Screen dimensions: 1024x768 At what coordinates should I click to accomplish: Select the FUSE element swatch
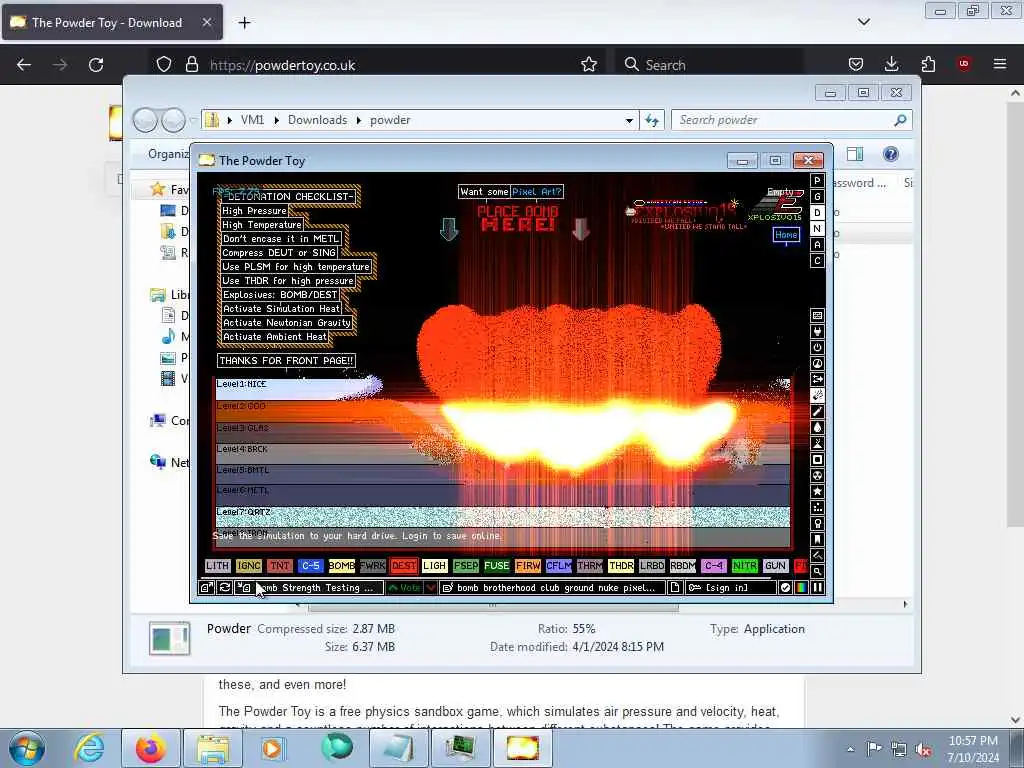[496, 566]
